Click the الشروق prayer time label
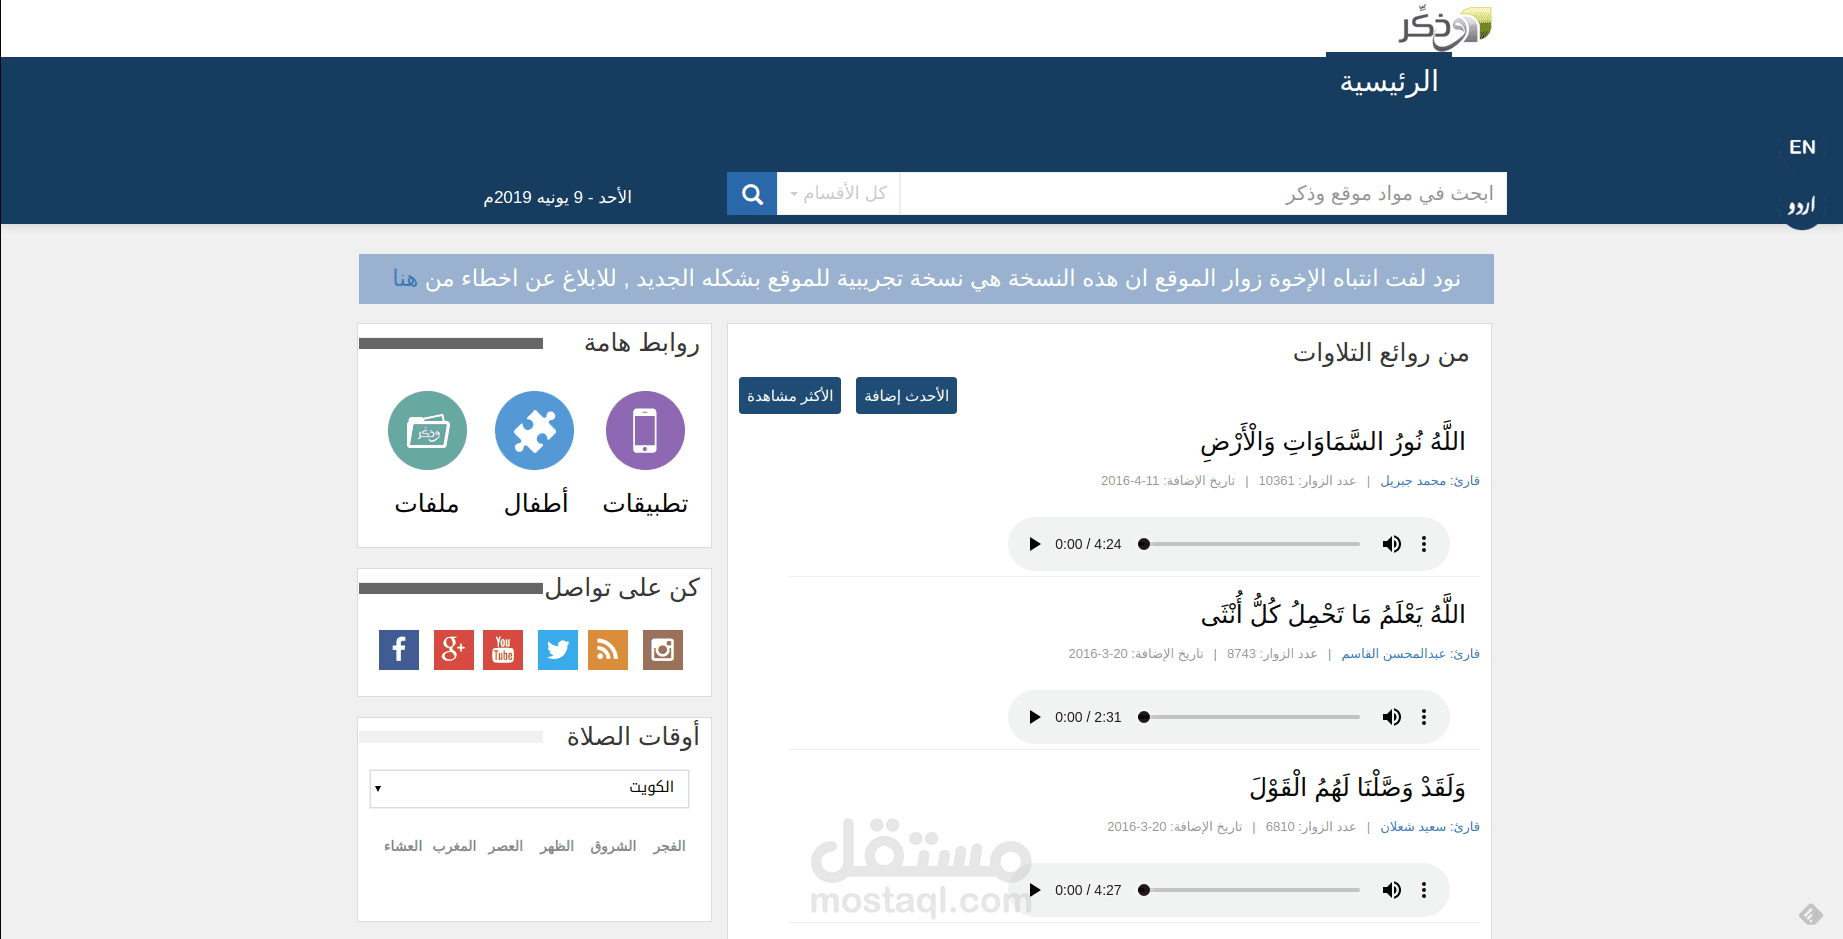Viewport: 1843px width, 939px height. pyautogui.click(x=613, y=846)
